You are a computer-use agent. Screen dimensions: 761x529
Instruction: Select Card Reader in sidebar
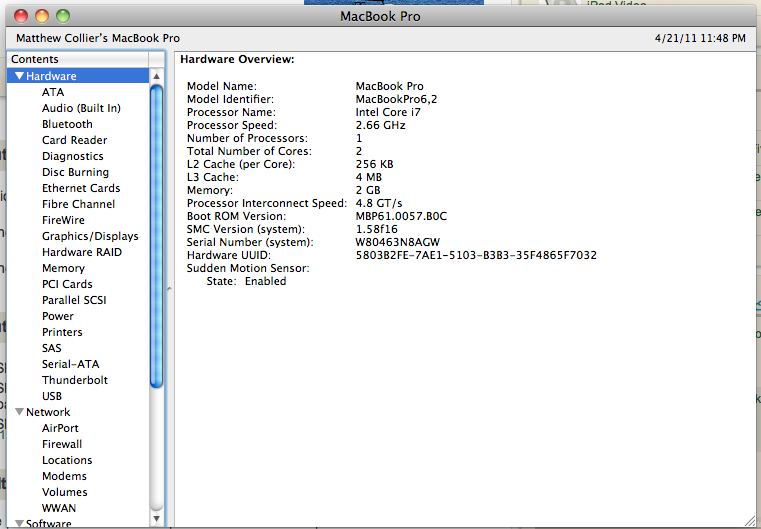(74, 140)
